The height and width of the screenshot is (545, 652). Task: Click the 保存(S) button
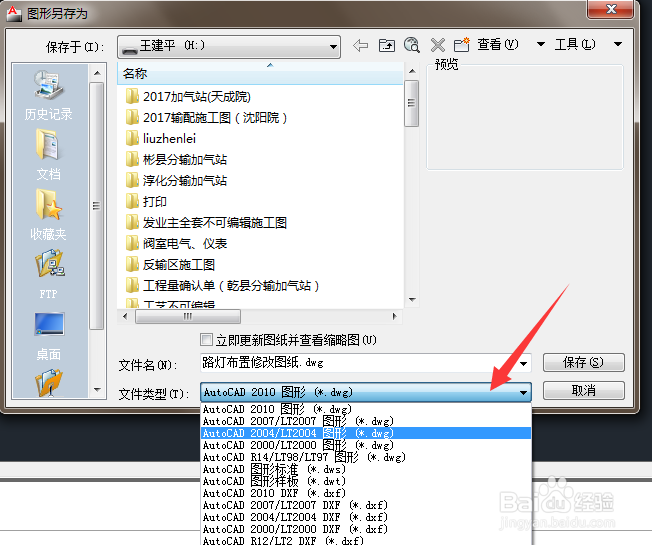click(x=583, y=363)
